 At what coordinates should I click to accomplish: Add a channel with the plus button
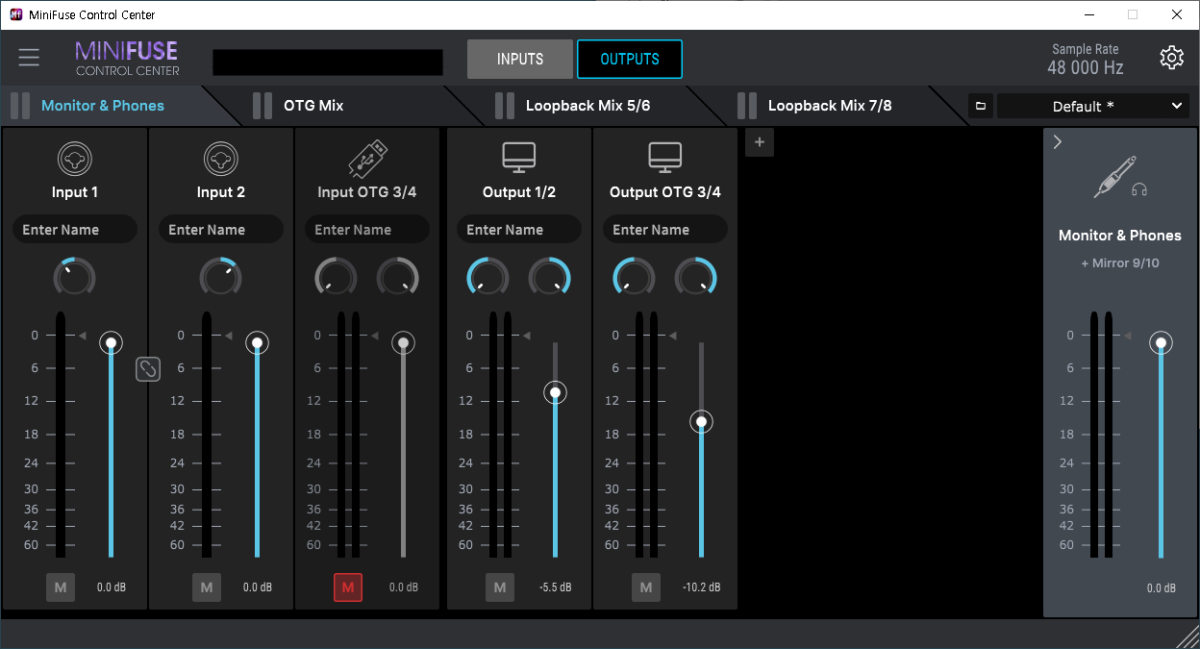pyautogui.click(x=759, y=143)
